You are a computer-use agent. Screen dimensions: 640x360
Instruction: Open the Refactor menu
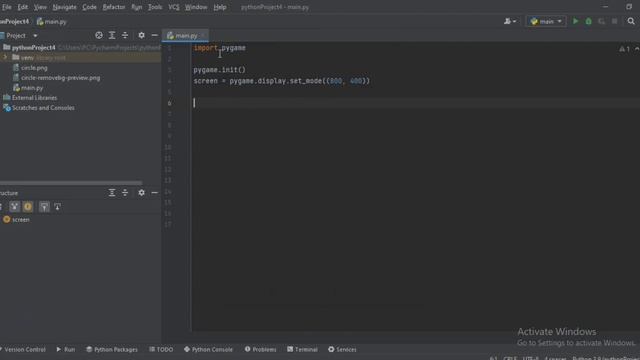point(114,7)
